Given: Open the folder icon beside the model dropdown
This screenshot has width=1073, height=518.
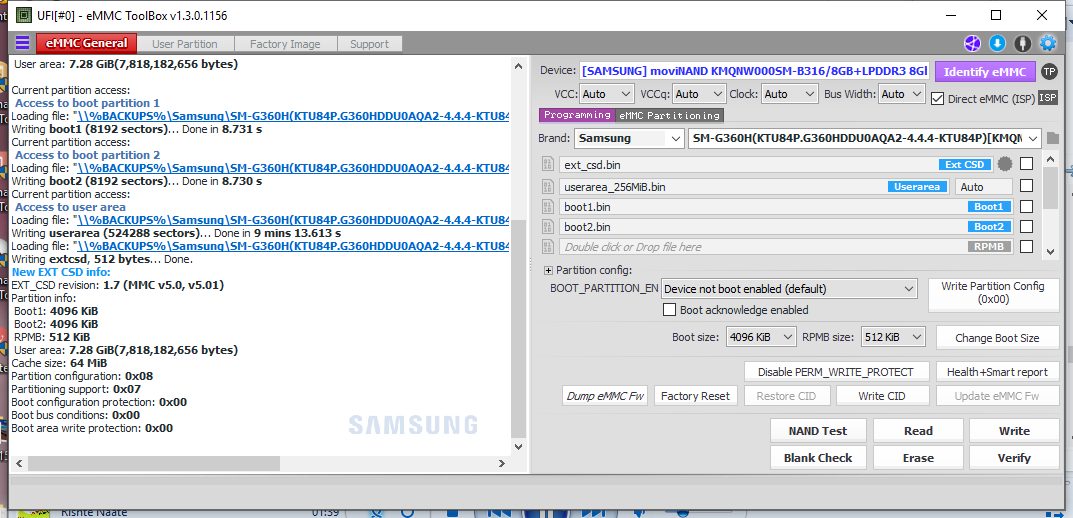Looking at the screenshot, I should (1052, 138).
